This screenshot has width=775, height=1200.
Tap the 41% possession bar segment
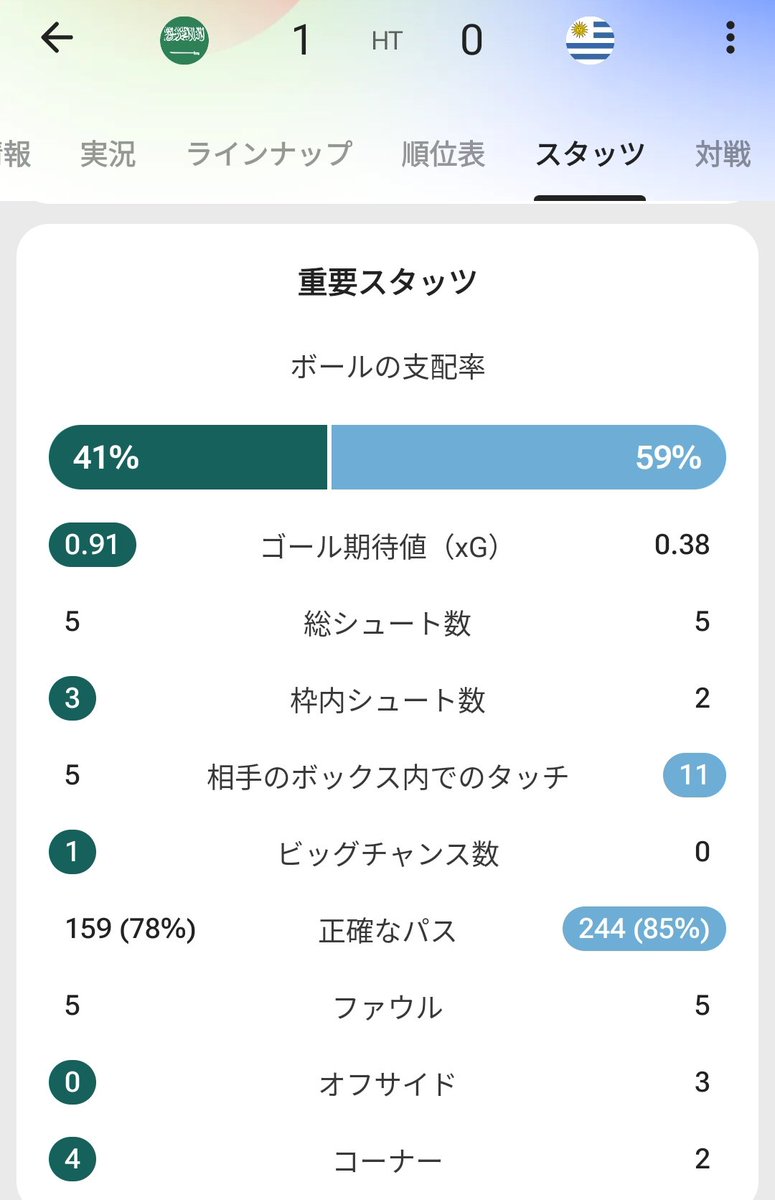click(x=188, y=457)
